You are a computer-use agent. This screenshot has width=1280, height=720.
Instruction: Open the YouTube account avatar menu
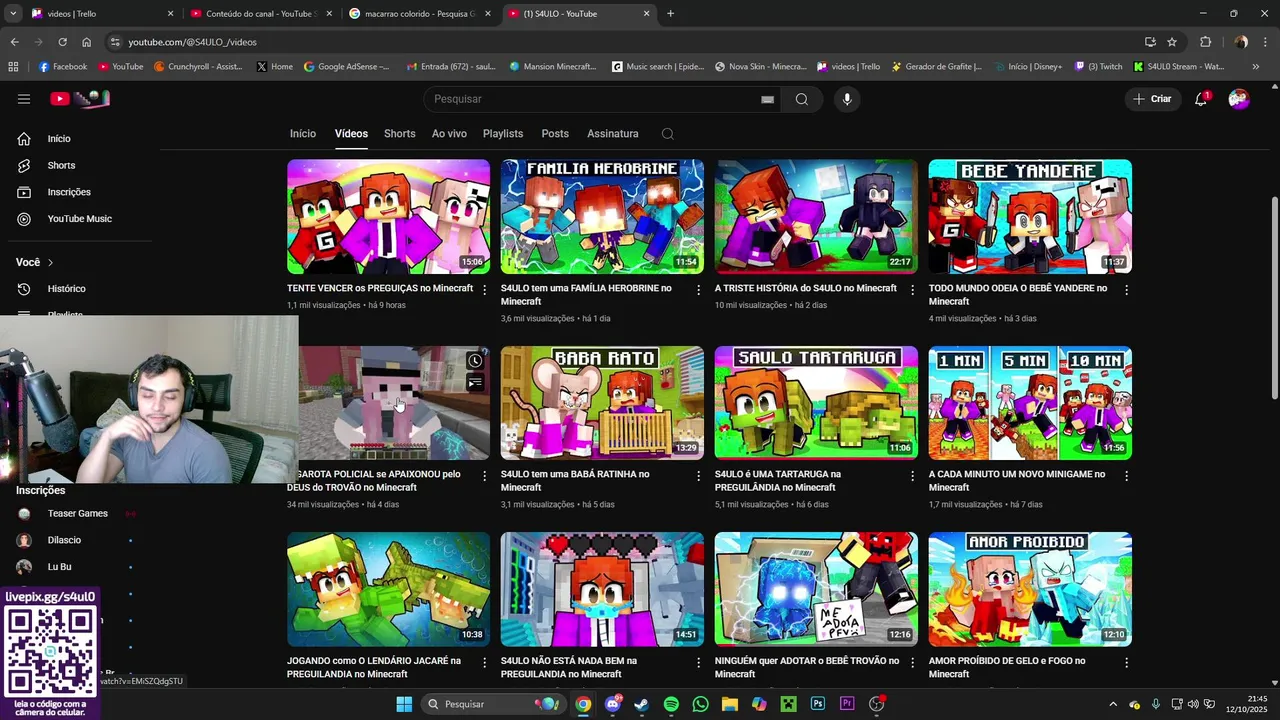[1239, 99]
